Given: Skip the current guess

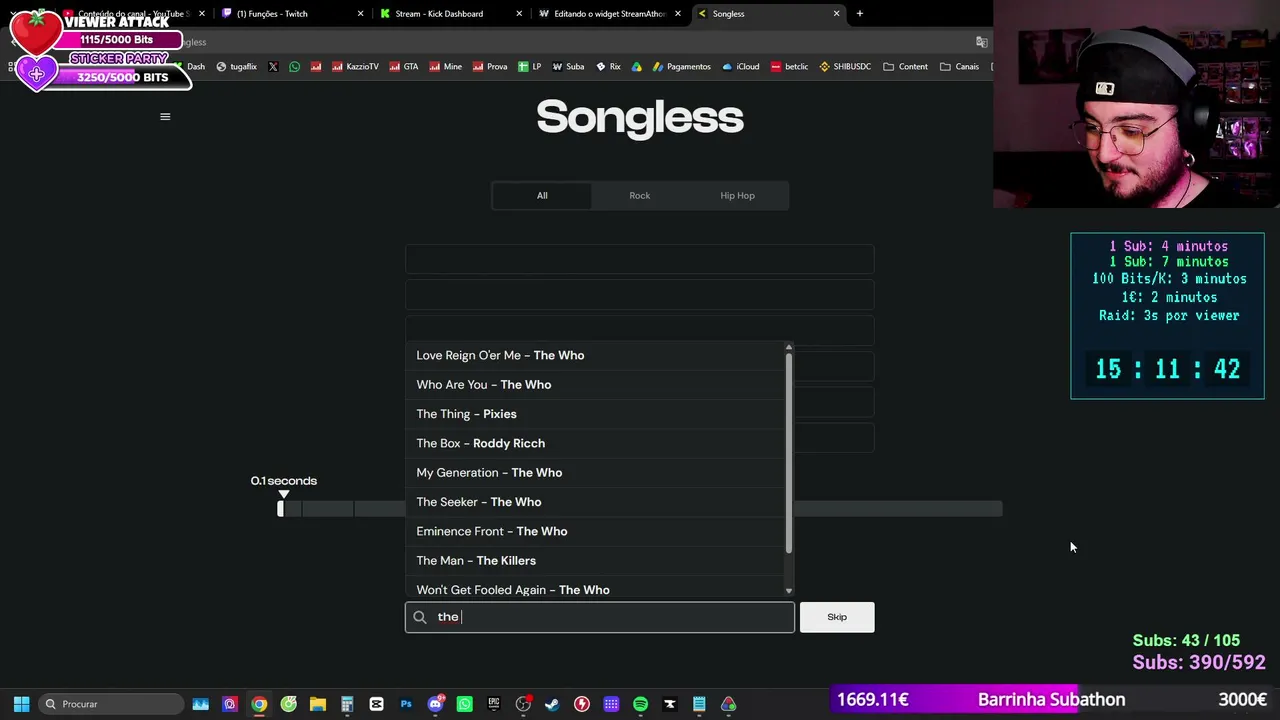Looking at the screenshot, I should point(837,617).
